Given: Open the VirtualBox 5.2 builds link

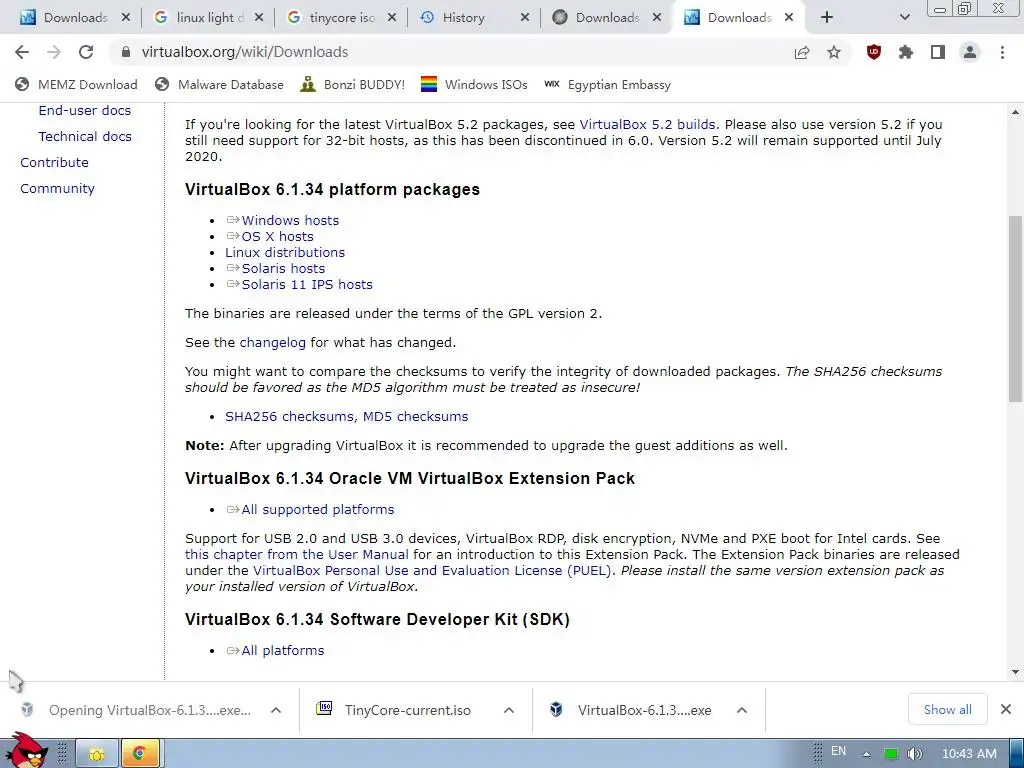Looking at the screenshot, I should click(x=647, y=125).
